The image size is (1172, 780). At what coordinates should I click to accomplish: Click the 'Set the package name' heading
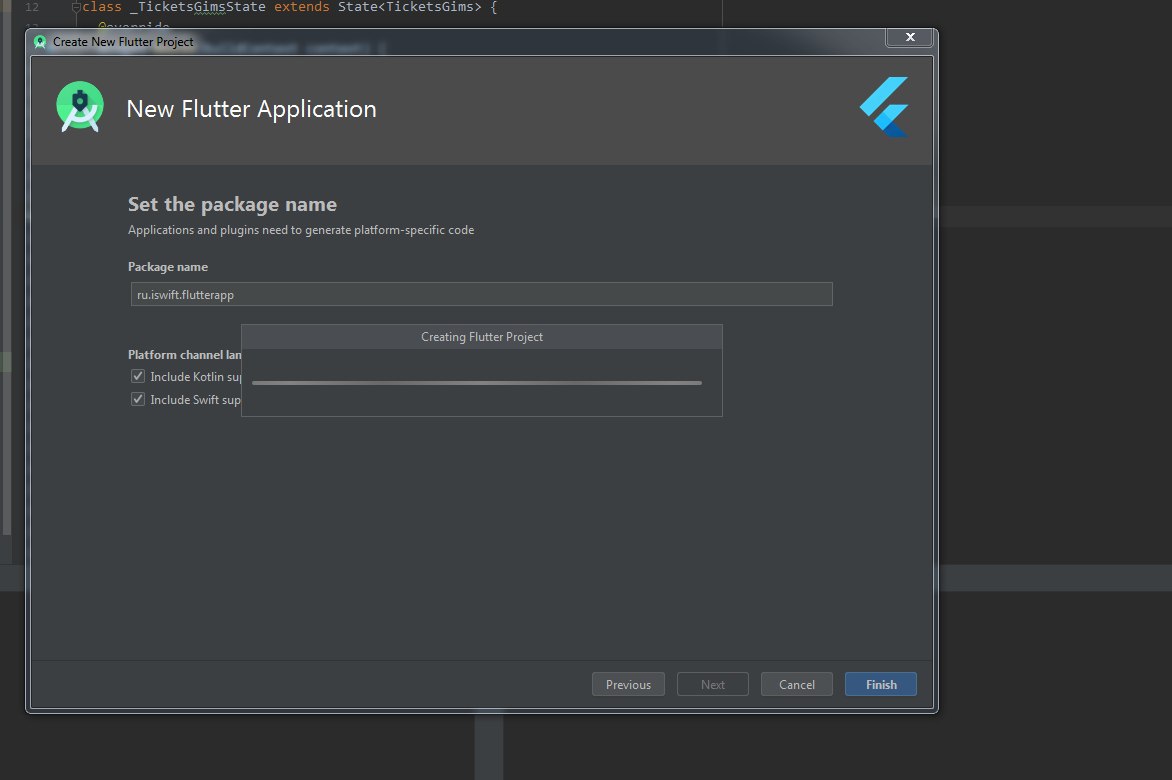coord(232,204)
